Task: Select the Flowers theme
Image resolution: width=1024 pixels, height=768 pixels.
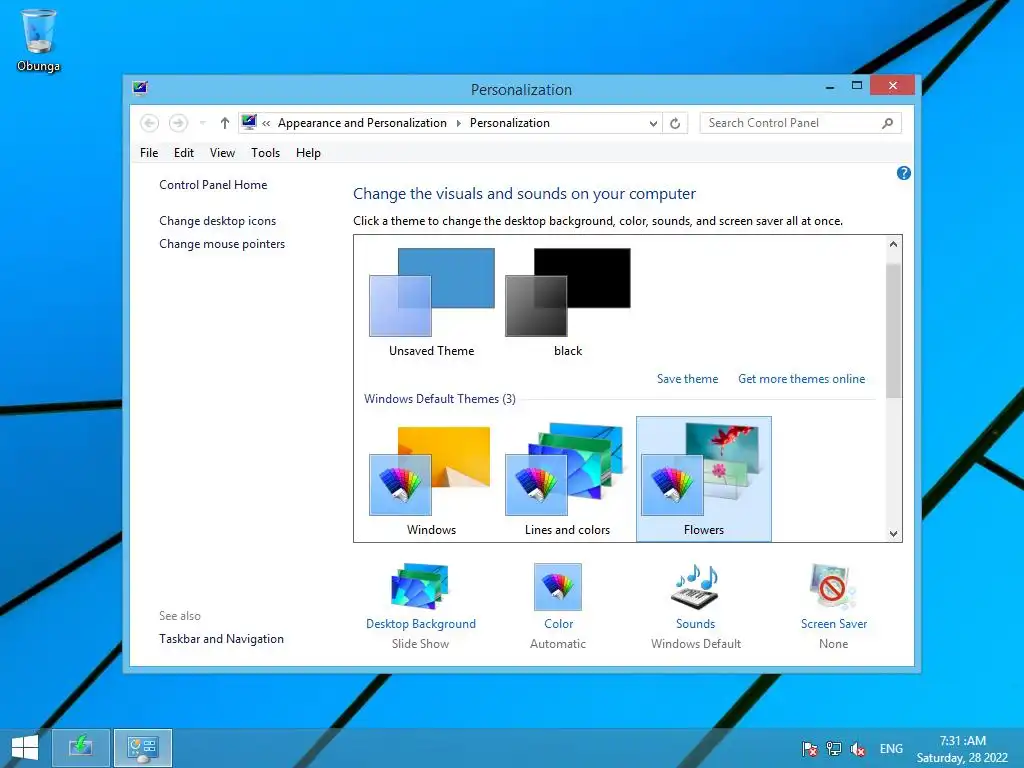Action: pyautogui.click(x=704, y=480)
